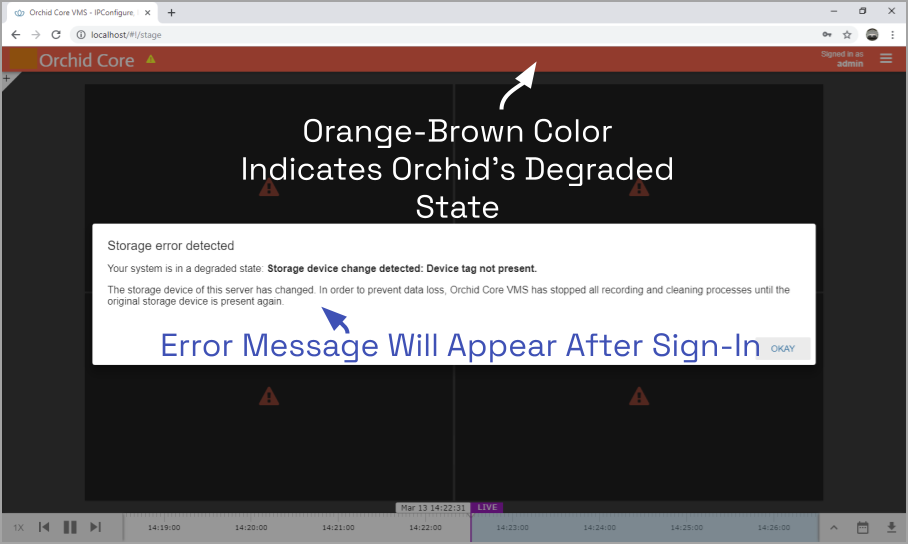Screen dimensions: 908x544
Task: Select the Orchid Core VMS tab
Action: pyautogui.click(x=81, y=12)
